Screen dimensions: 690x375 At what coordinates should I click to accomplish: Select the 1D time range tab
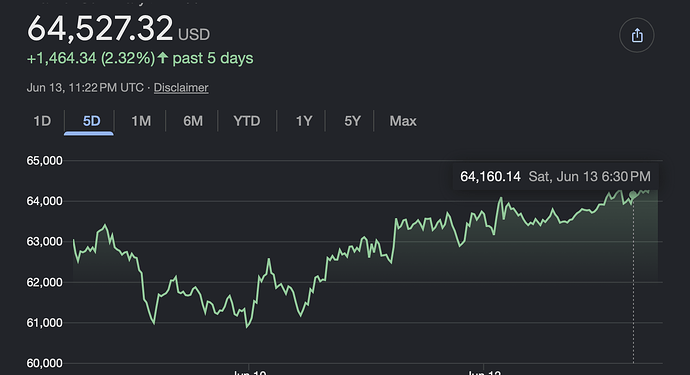tap(42, 121)
